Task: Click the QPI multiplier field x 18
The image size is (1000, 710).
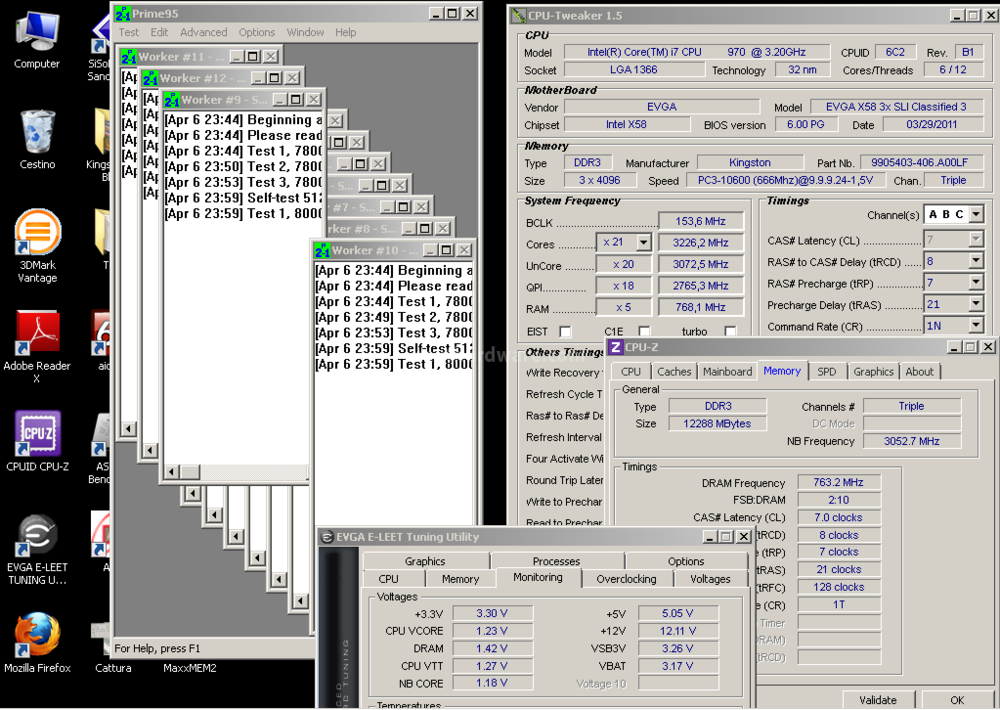Action: (623, 286)
